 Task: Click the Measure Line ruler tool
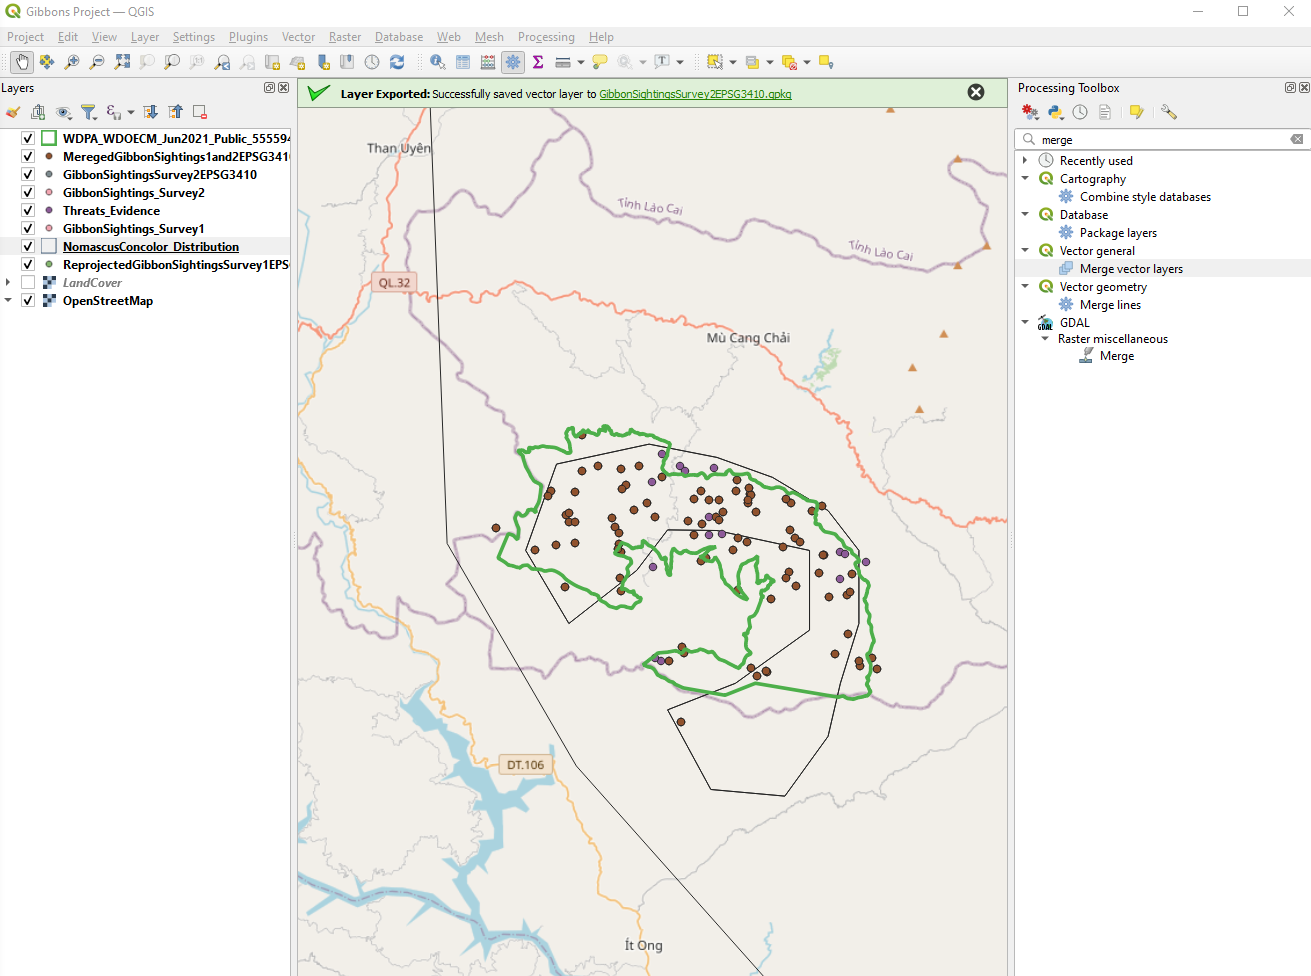click(563, 62)
